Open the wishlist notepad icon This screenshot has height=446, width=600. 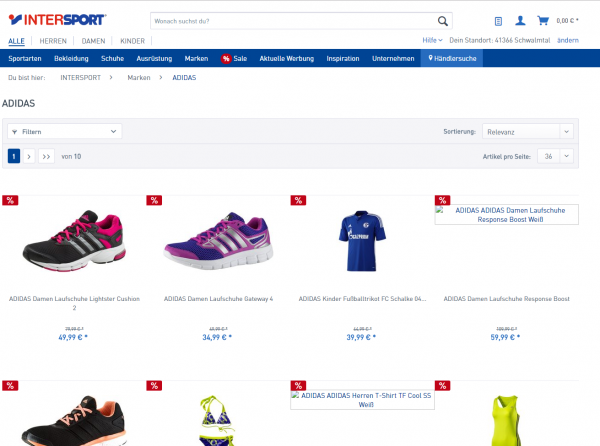coord(498,21)
